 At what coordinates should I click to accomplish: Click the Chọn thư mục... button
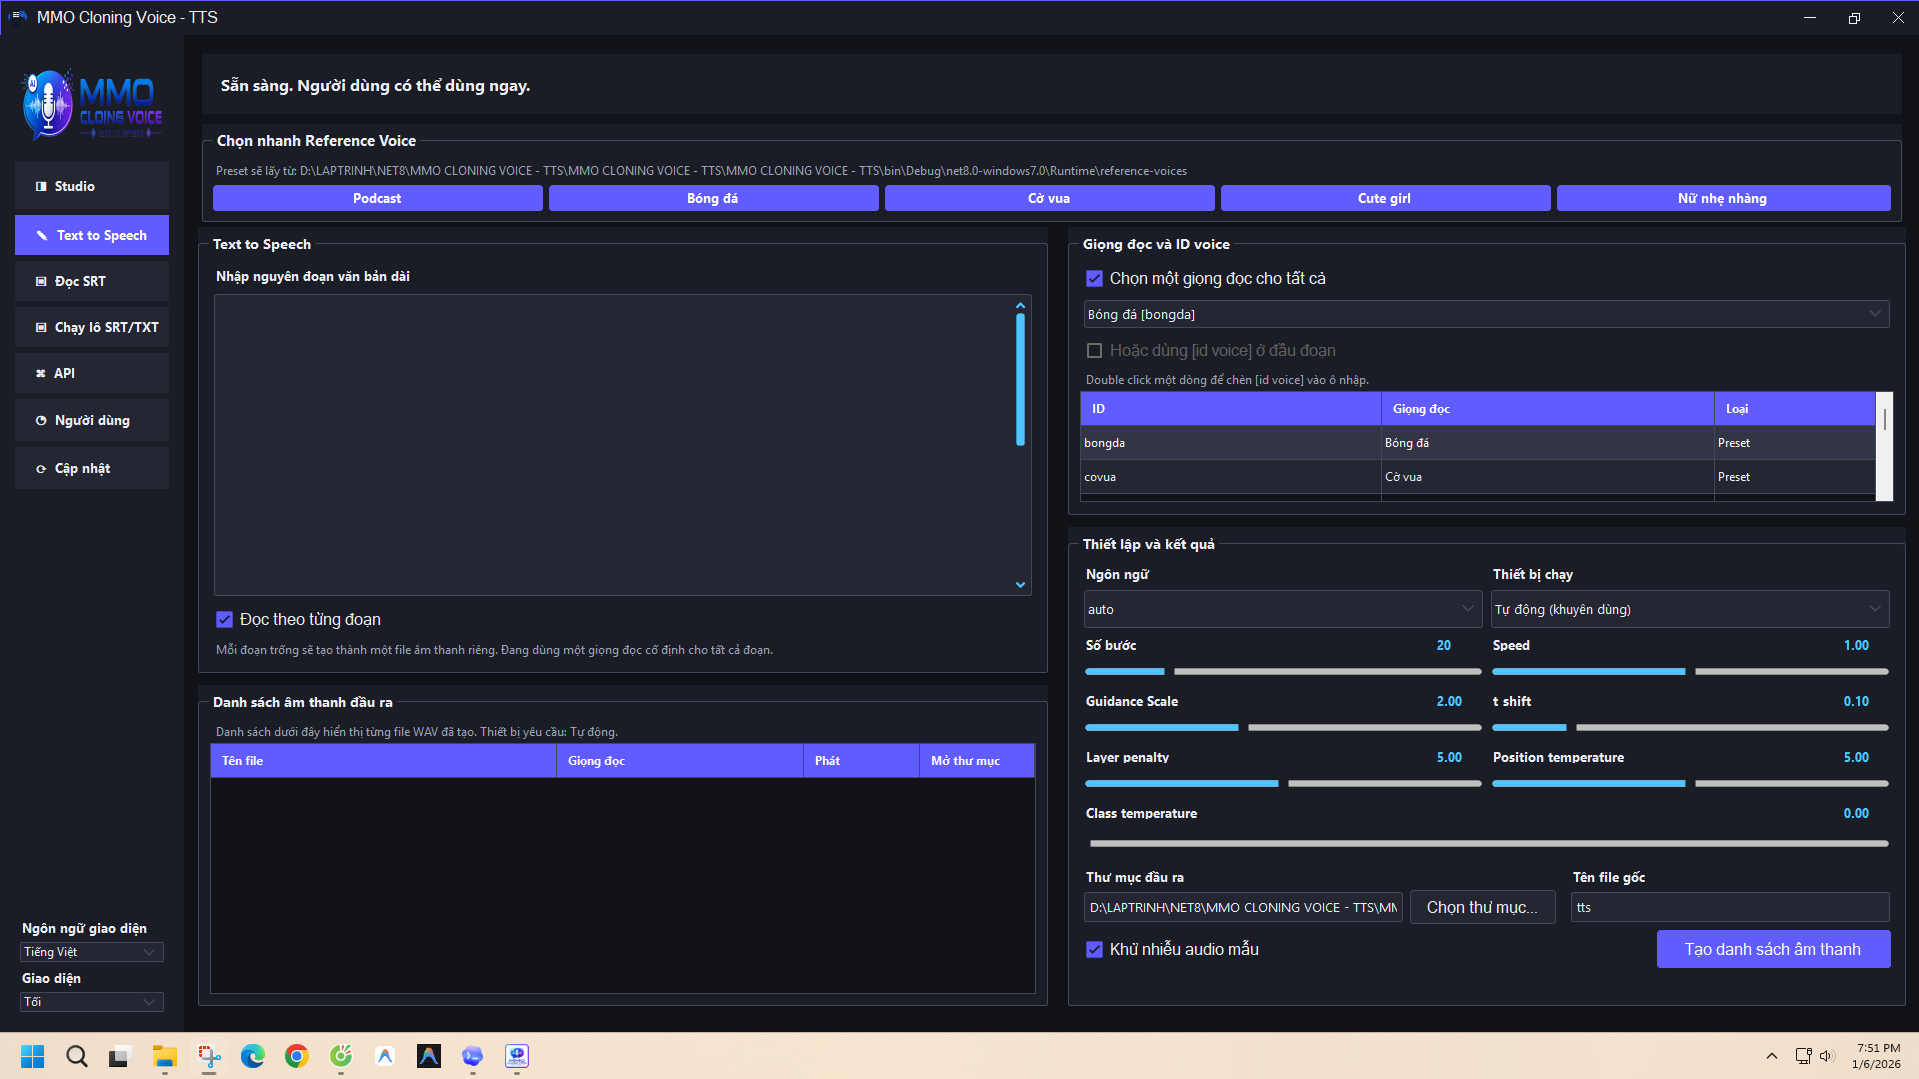click(1482, 907)
